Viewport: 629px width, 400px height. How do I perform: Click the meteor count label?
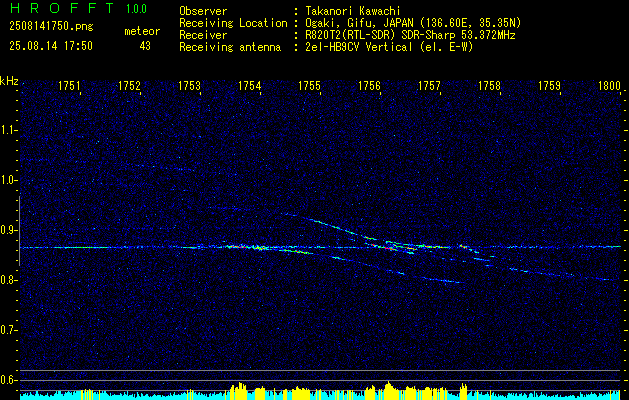142,31
